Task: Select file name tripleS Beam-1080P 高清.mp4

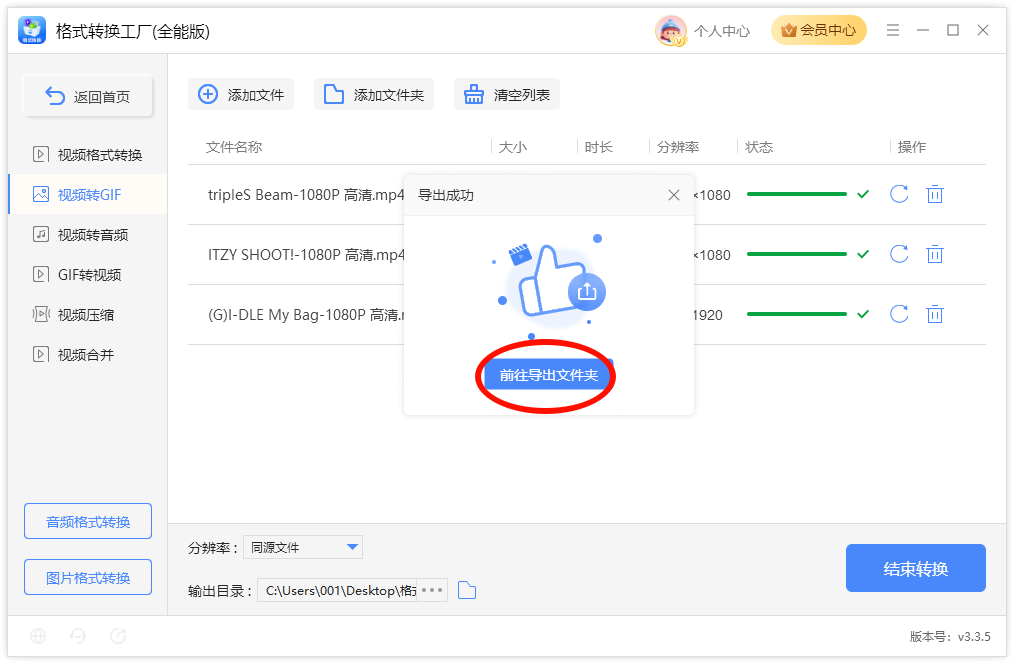Action: click(305, 195)
